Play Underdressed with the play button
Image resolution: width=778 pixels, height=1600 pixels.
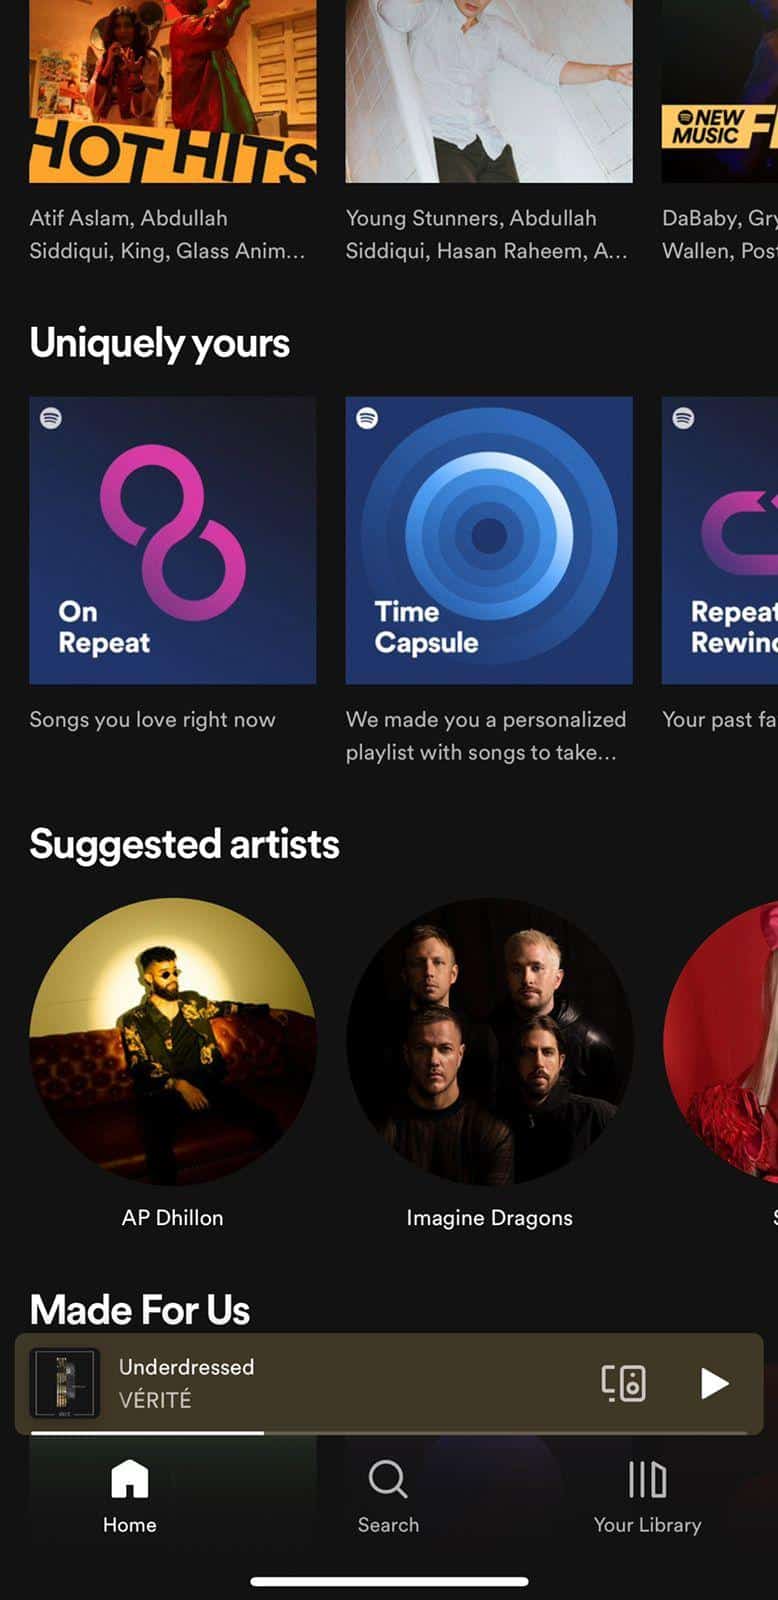pyautogui.click(x=714, y=1383)
